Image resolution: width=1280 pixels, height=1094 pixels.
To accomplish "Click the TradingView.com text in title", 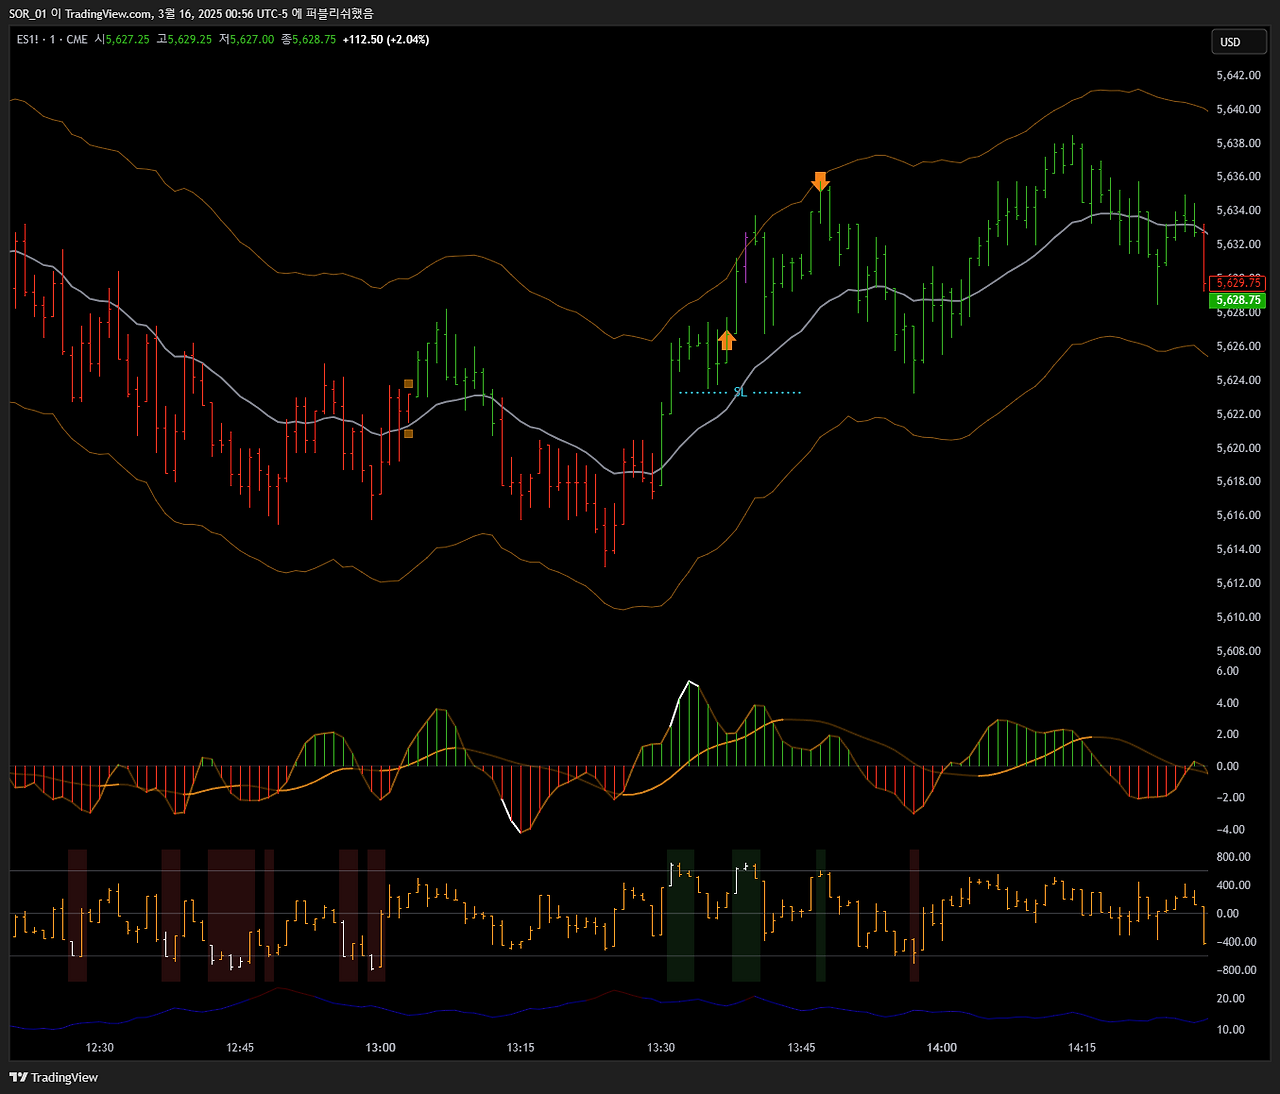I will pyautogui.click(x=109, y=14).
